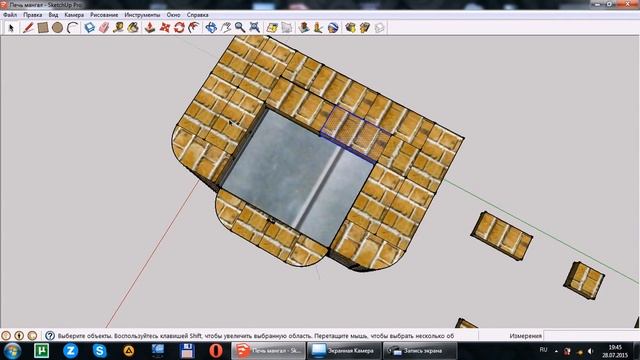Open the Photo Textures tool
Screen dimensions: 640x360
pyautogui.click(x=318, y=28)
